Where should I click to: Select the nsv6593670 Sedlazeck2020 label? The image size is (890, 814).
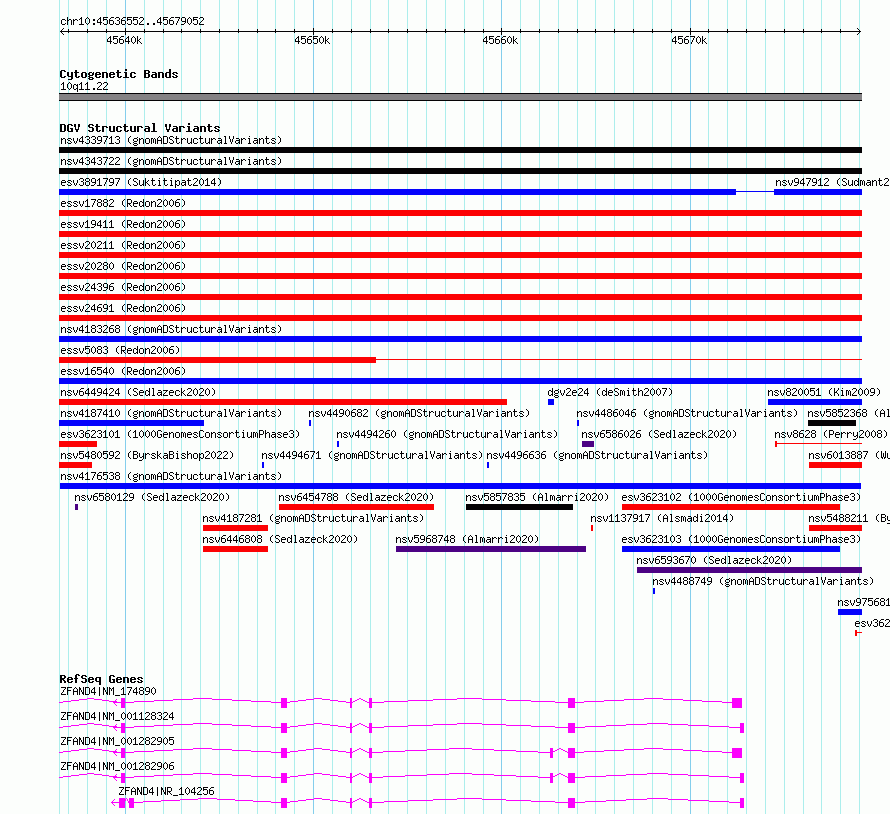coord(714,560)
